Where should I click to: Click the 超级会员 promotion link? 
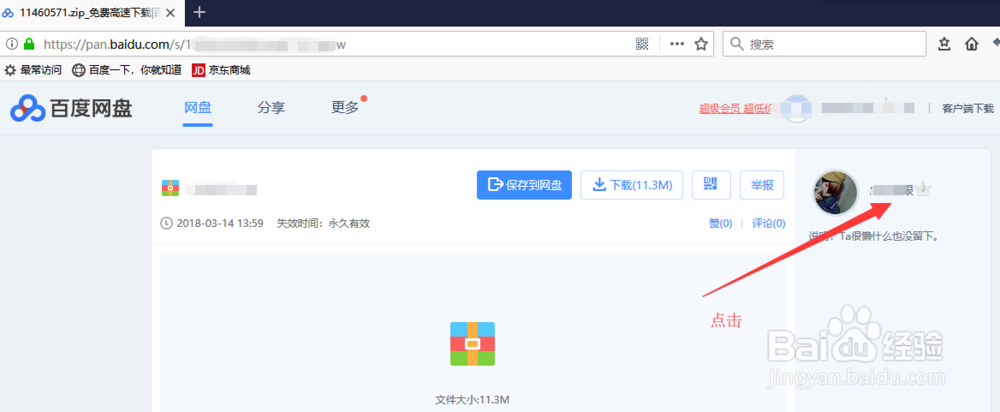tap(735, 108)
